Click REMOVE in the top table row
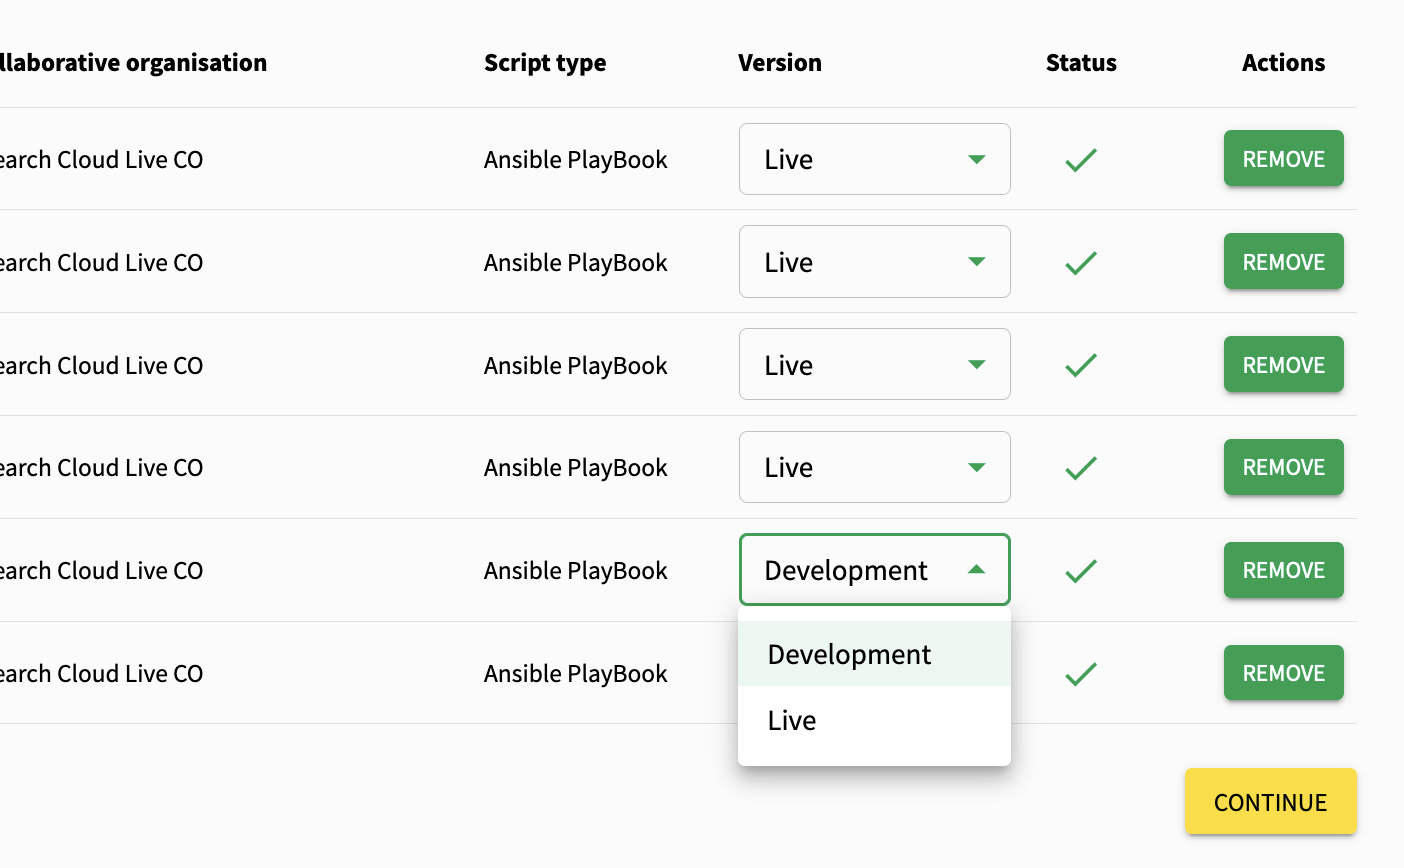The width and height of the screenshot is (1404, 868). [1283, 159]
